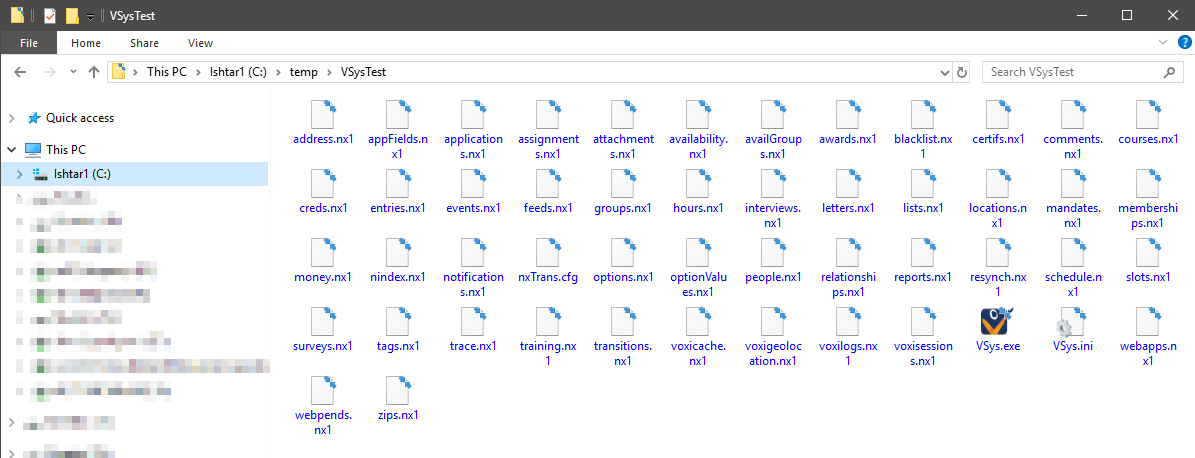Click the temp folder in breadcrumb path
Screen dimensions: 1195x458
click(303, 72)
